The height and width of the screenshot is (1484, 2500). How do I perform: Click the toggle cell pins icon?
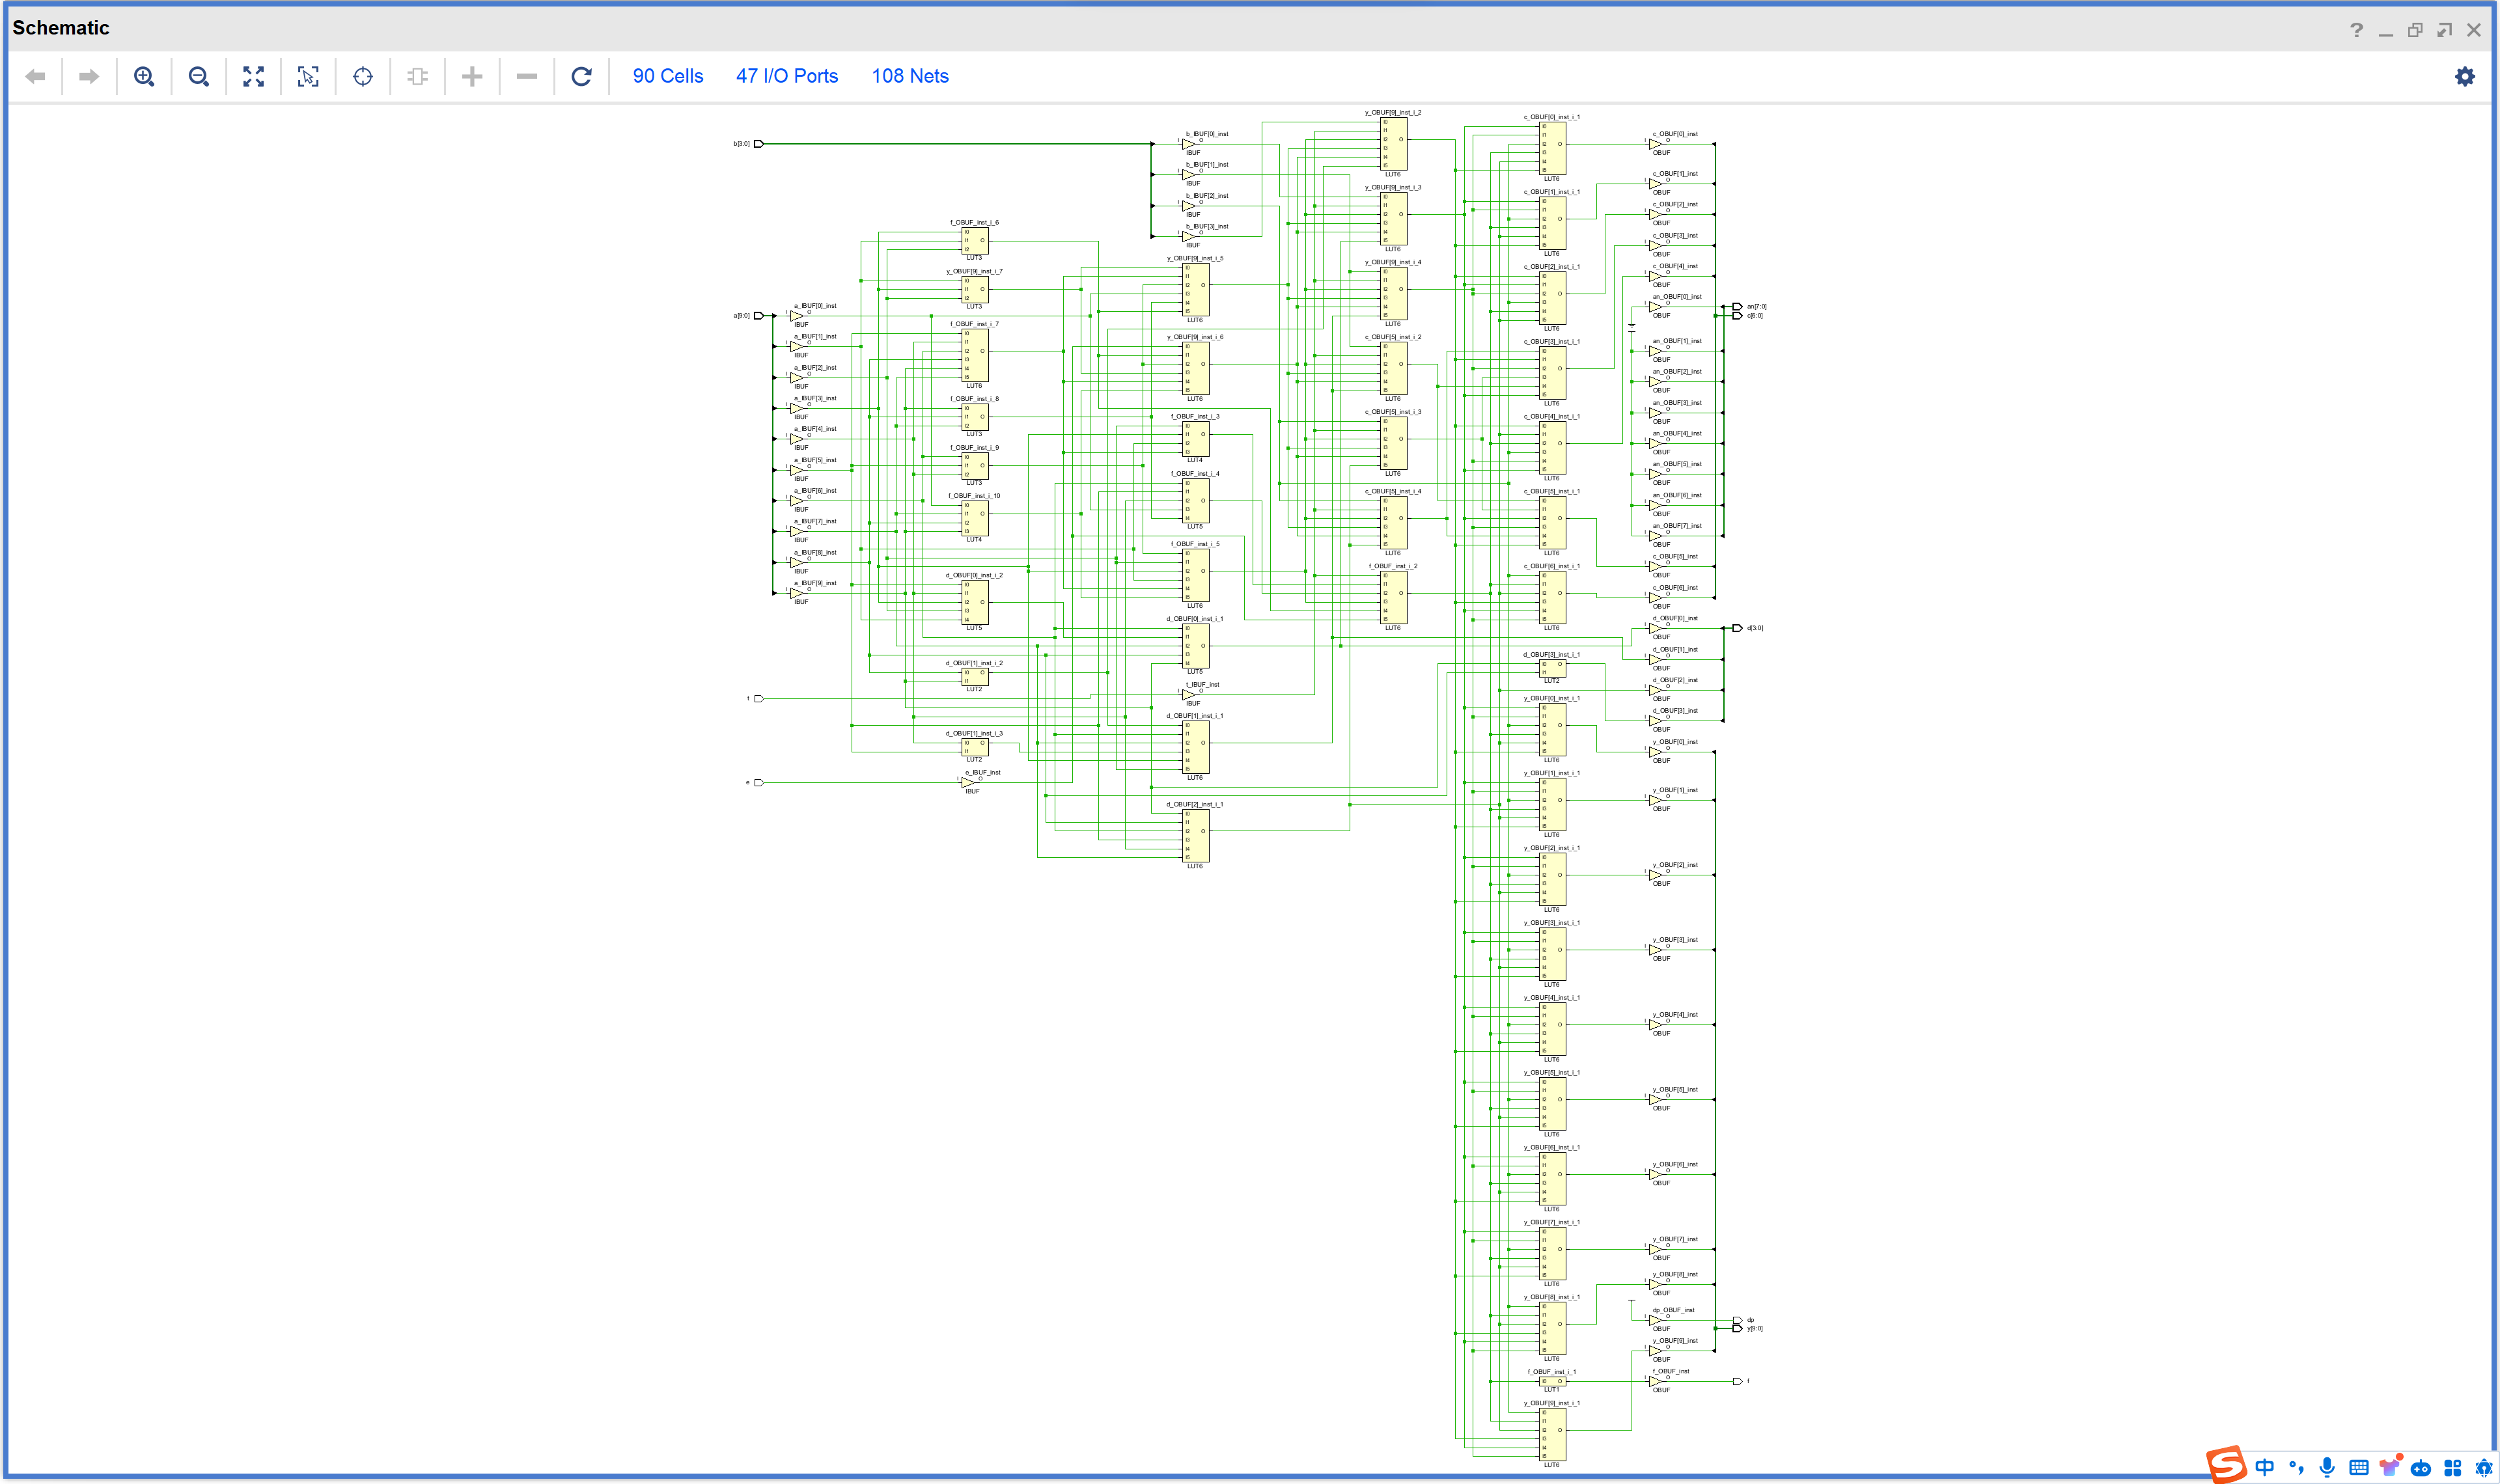[x=418, y=76]
